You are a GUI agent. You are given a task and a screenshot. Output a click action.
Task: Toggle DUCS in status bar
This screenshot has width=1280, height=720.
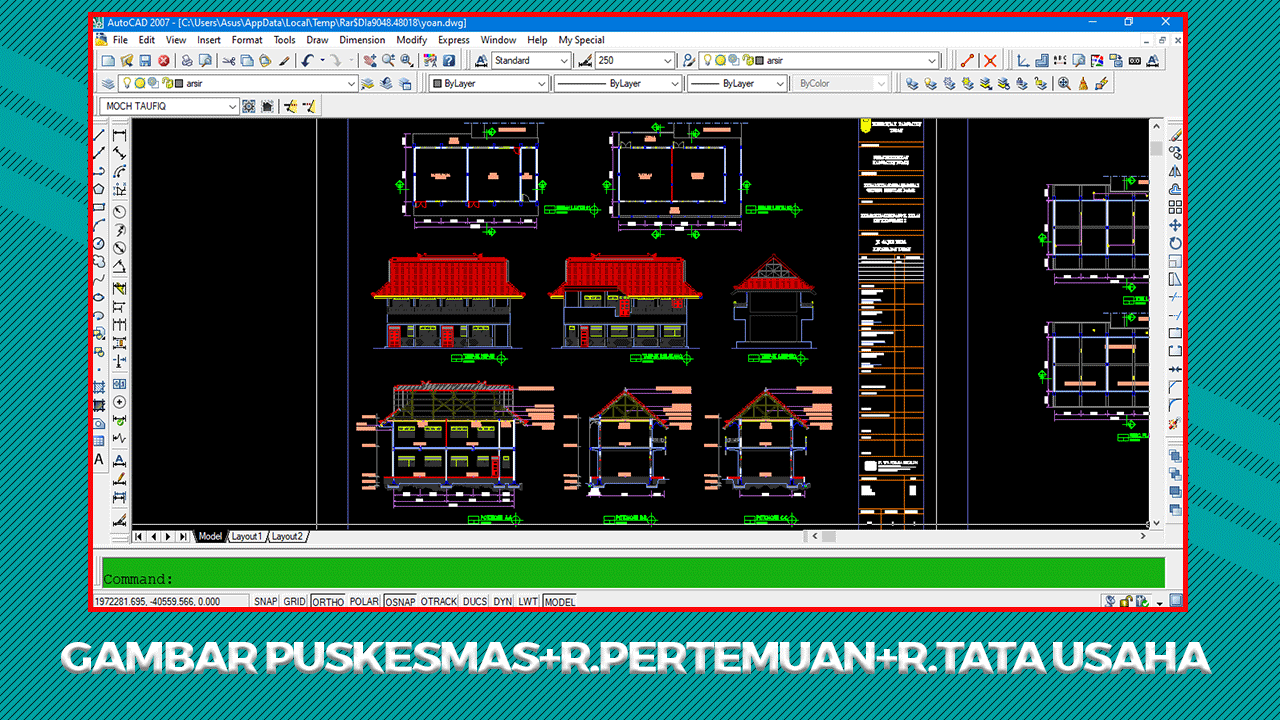(x=475, y=602)
